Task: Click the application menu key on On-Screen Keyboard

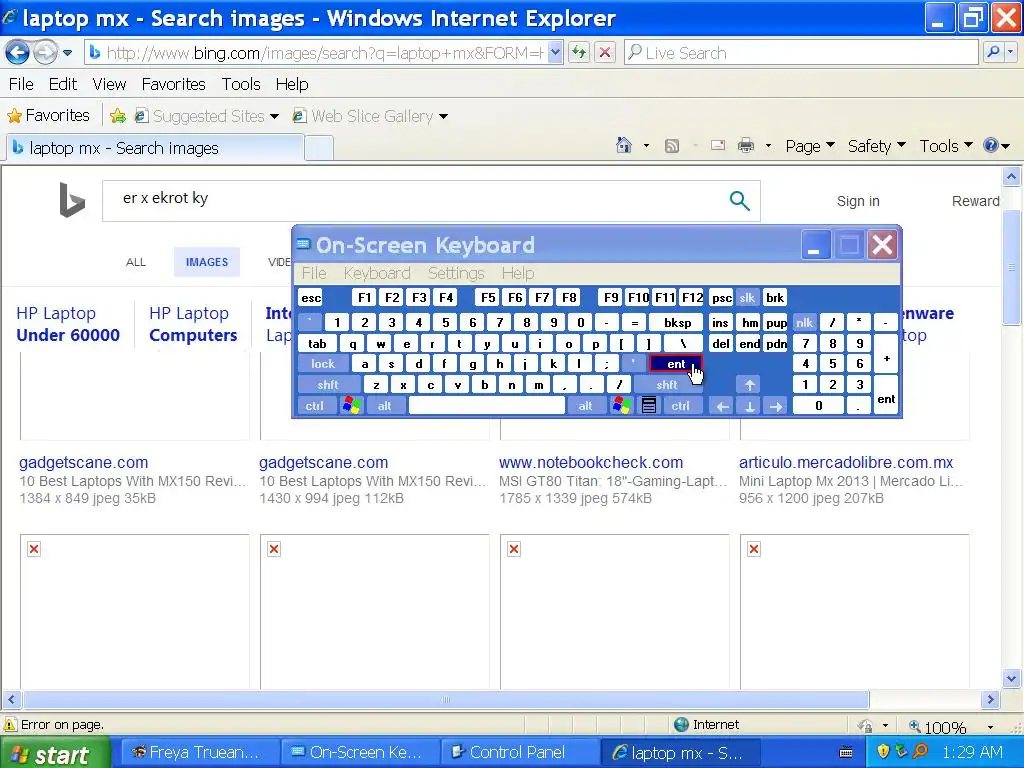Action: pyautogui.click(x=648, y=406)
